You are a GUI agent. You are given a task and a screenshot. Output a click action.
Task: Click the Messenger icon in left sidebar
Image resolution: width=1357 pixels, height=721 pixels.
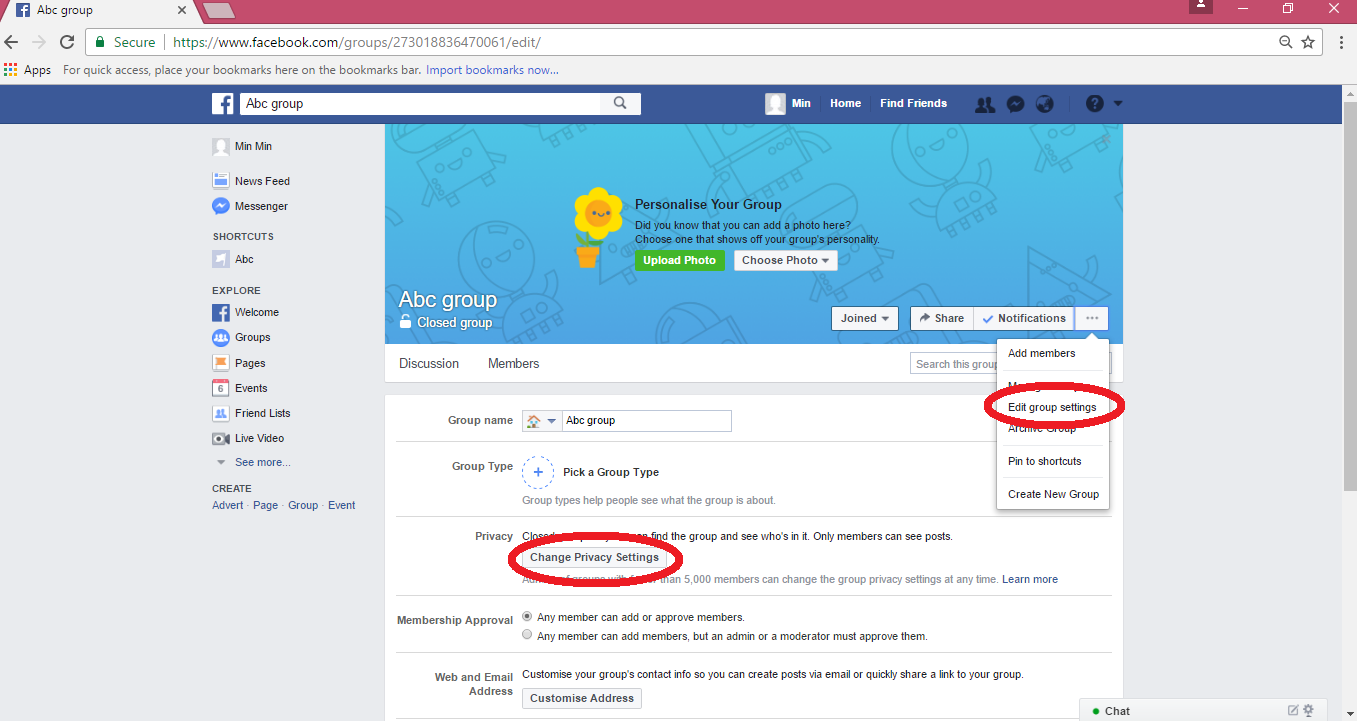(x=221, y=206)
